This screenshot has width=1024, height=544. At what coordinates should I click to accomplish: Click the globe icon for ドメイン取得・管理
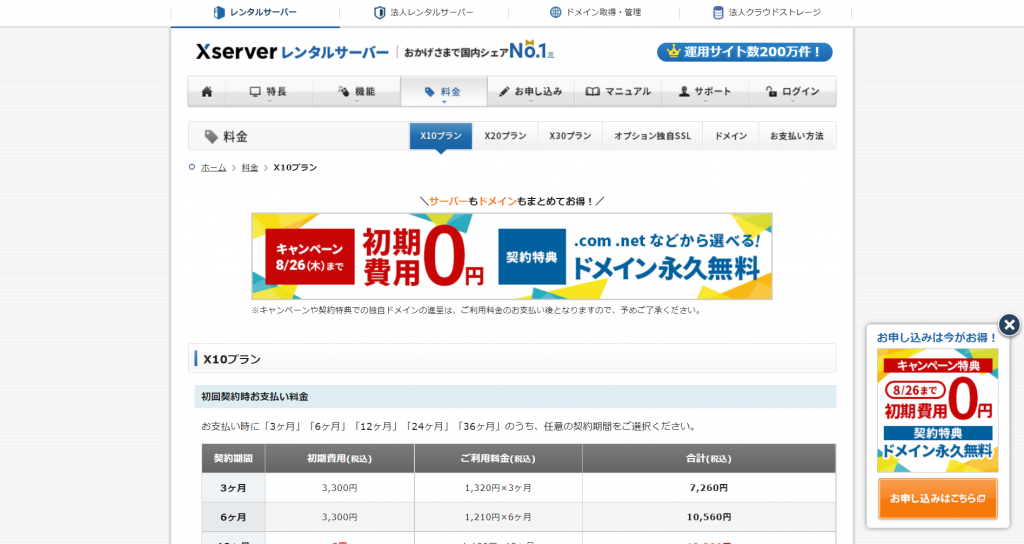point(555,12)
